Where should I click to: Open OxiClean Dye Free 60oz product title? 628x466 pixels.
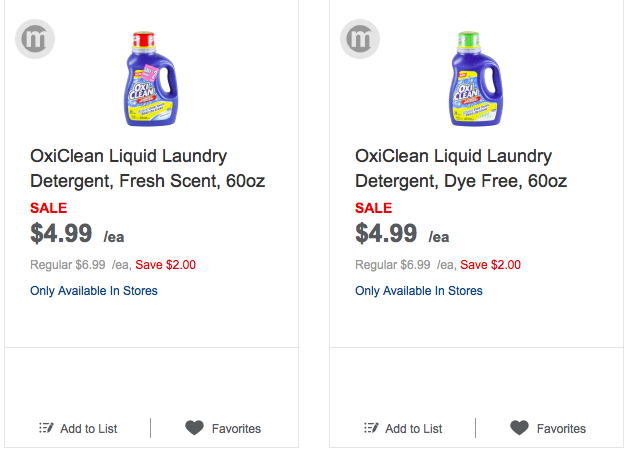tap(461, 169)
